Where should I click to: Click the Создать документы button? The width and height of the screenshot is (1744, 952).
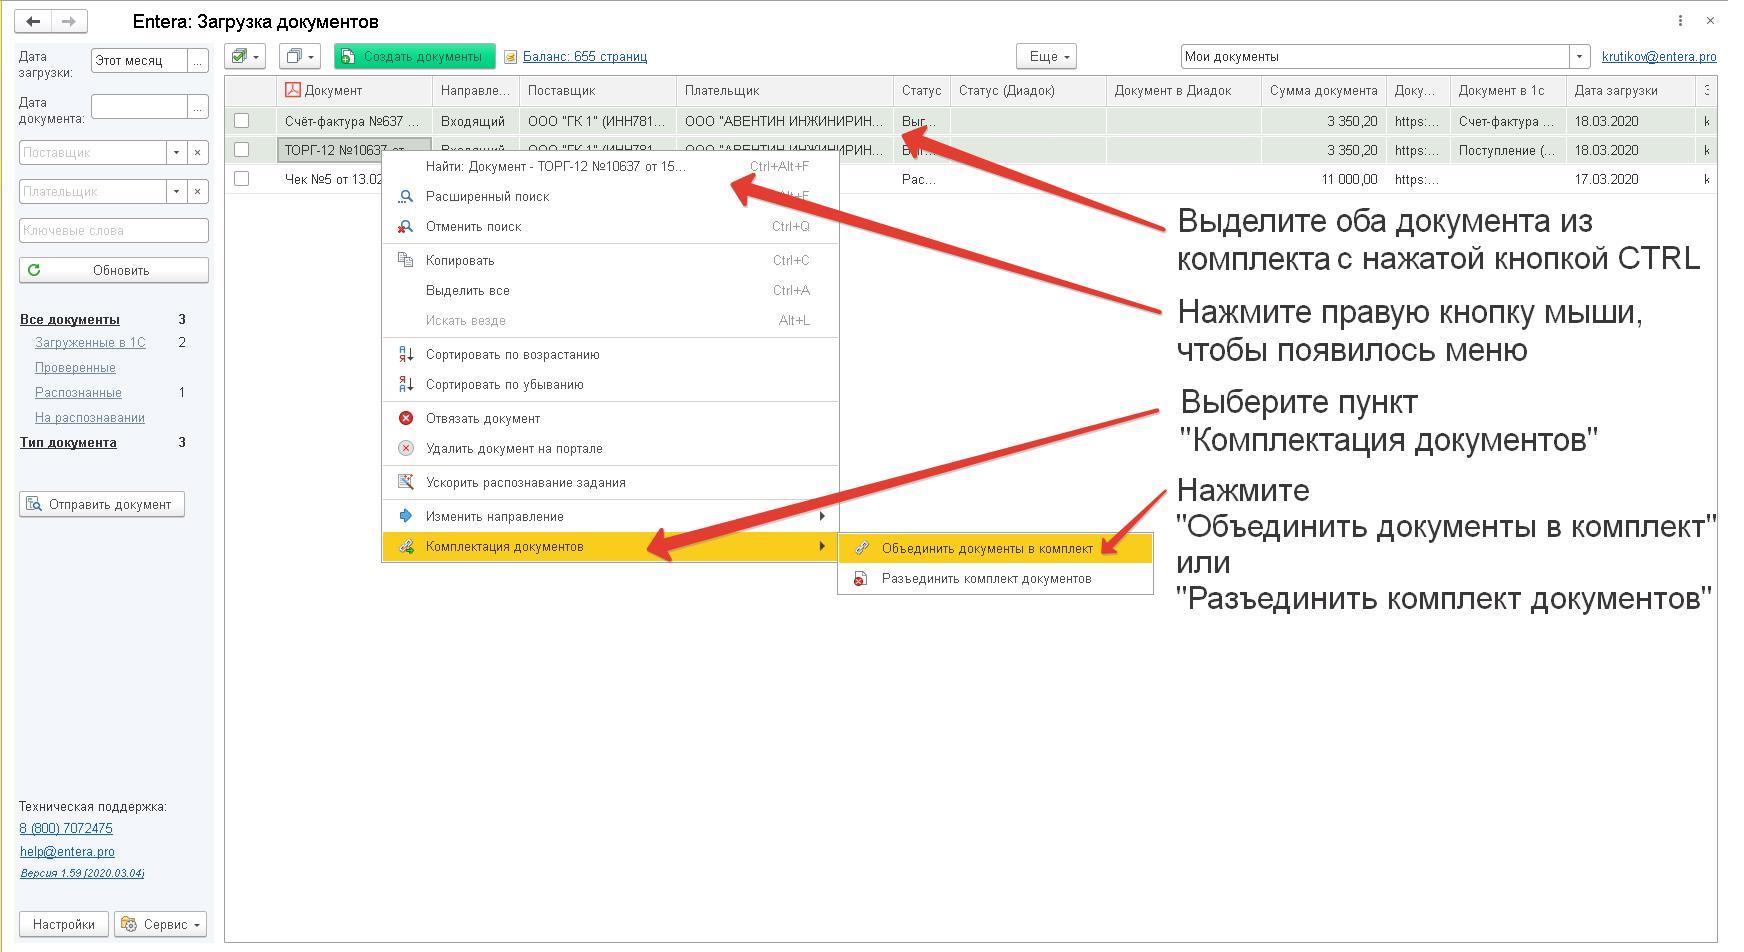click(x=414, y=56)
